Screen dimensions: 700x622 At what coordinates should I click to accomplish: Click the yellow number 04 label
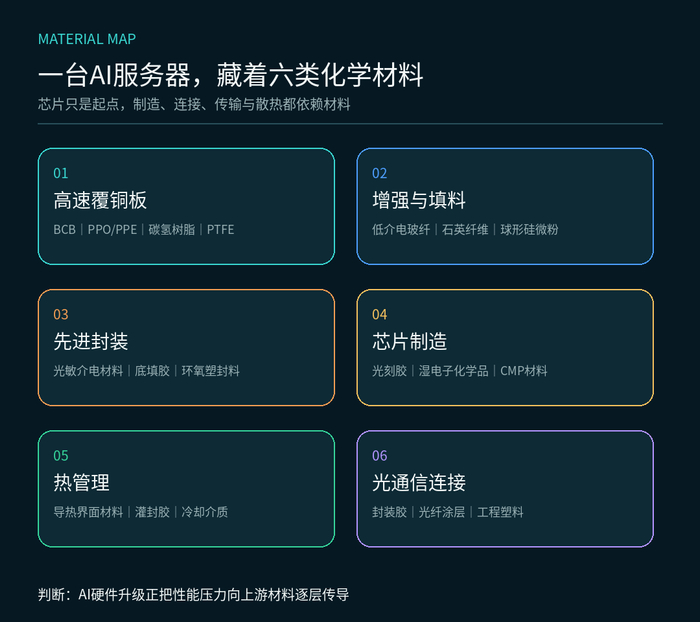tap(379, 314)
